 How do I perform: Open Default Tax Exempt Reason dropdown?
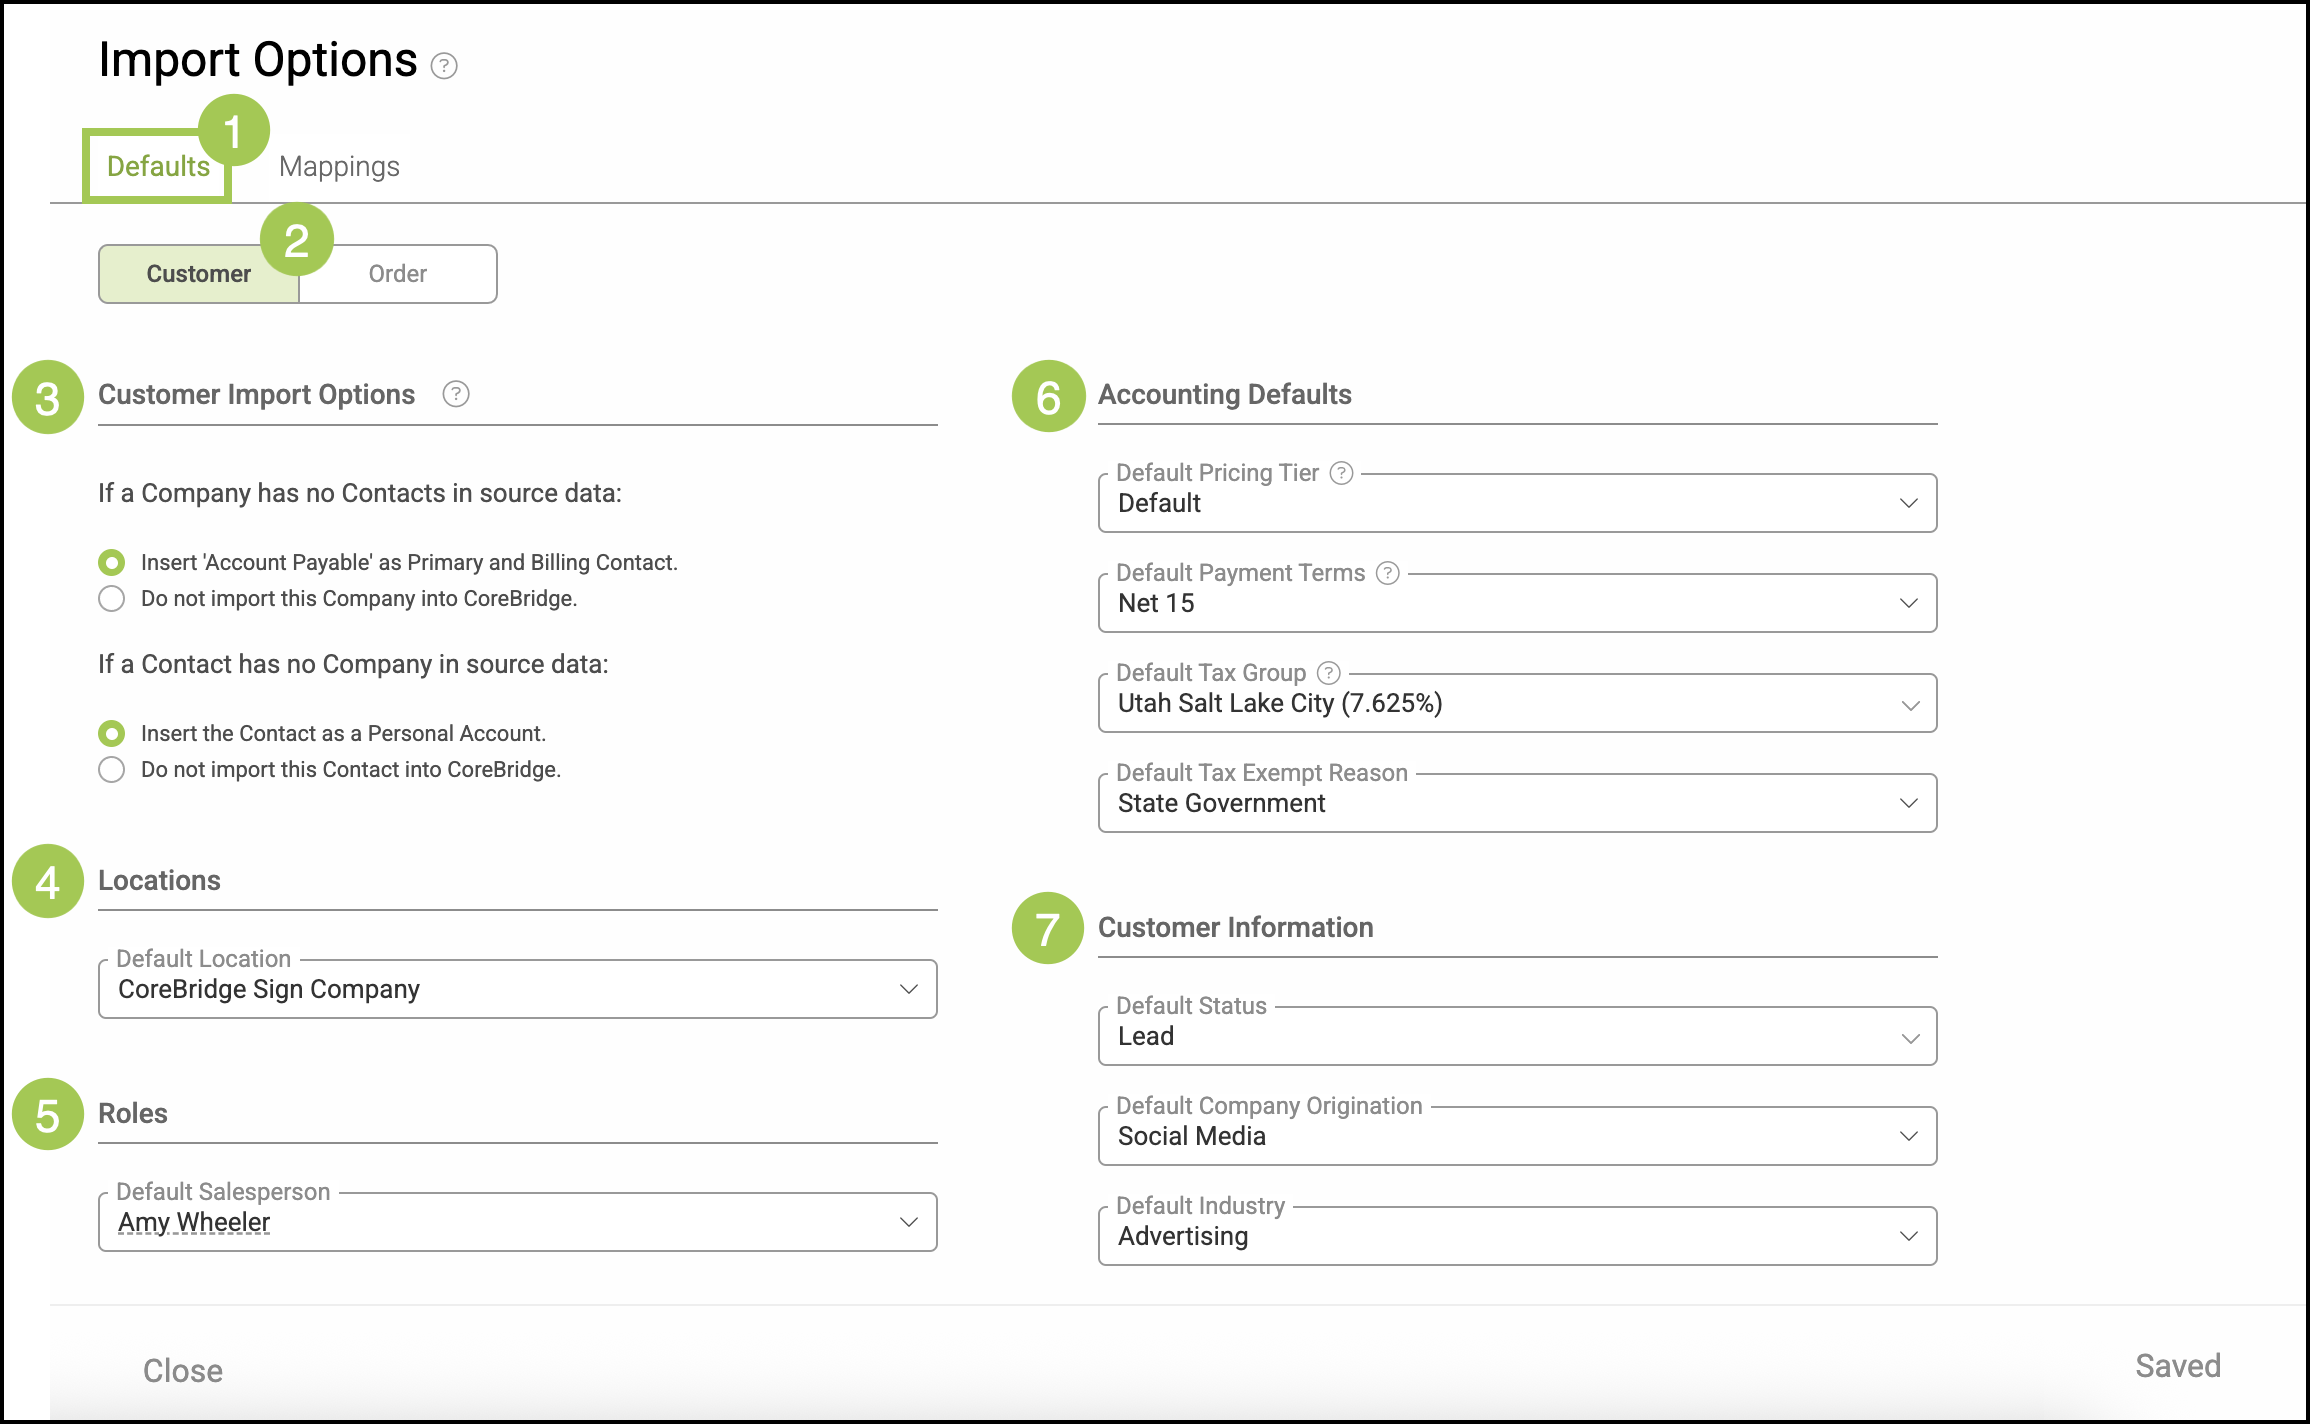[1516, 803]
